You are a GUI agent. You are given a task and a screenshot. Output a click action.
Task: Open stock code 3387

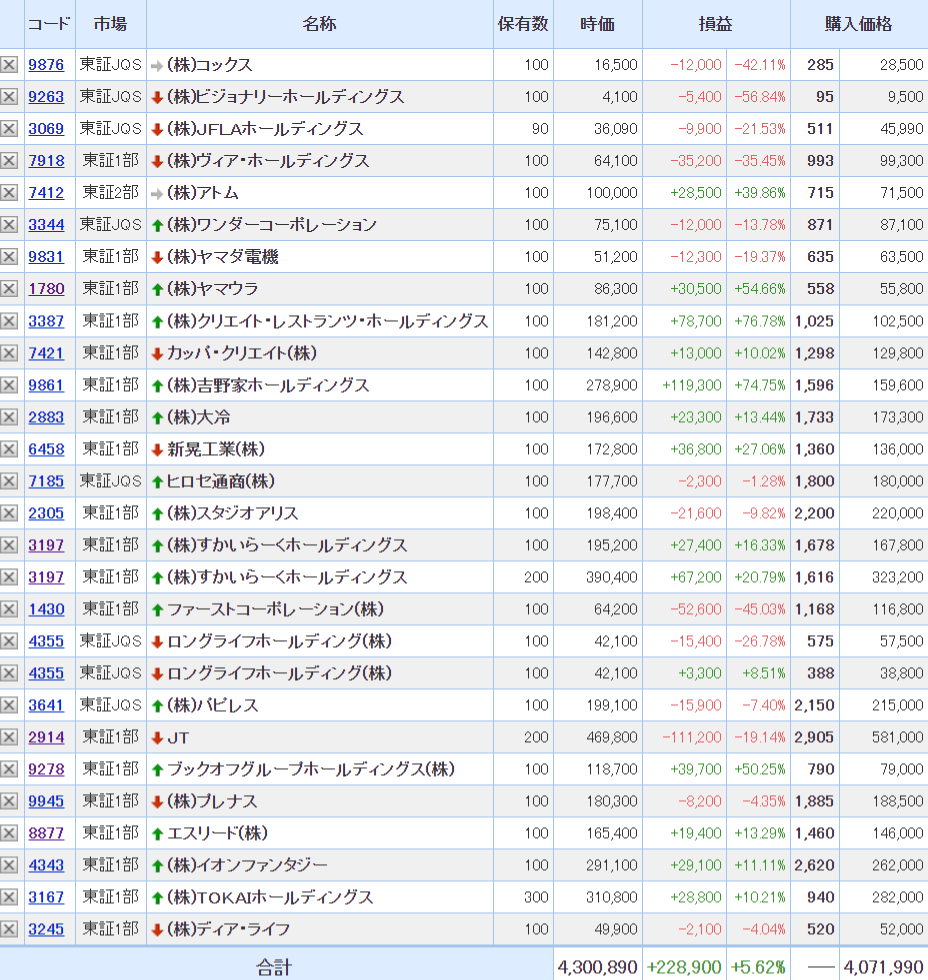click(x=46, y=321)
